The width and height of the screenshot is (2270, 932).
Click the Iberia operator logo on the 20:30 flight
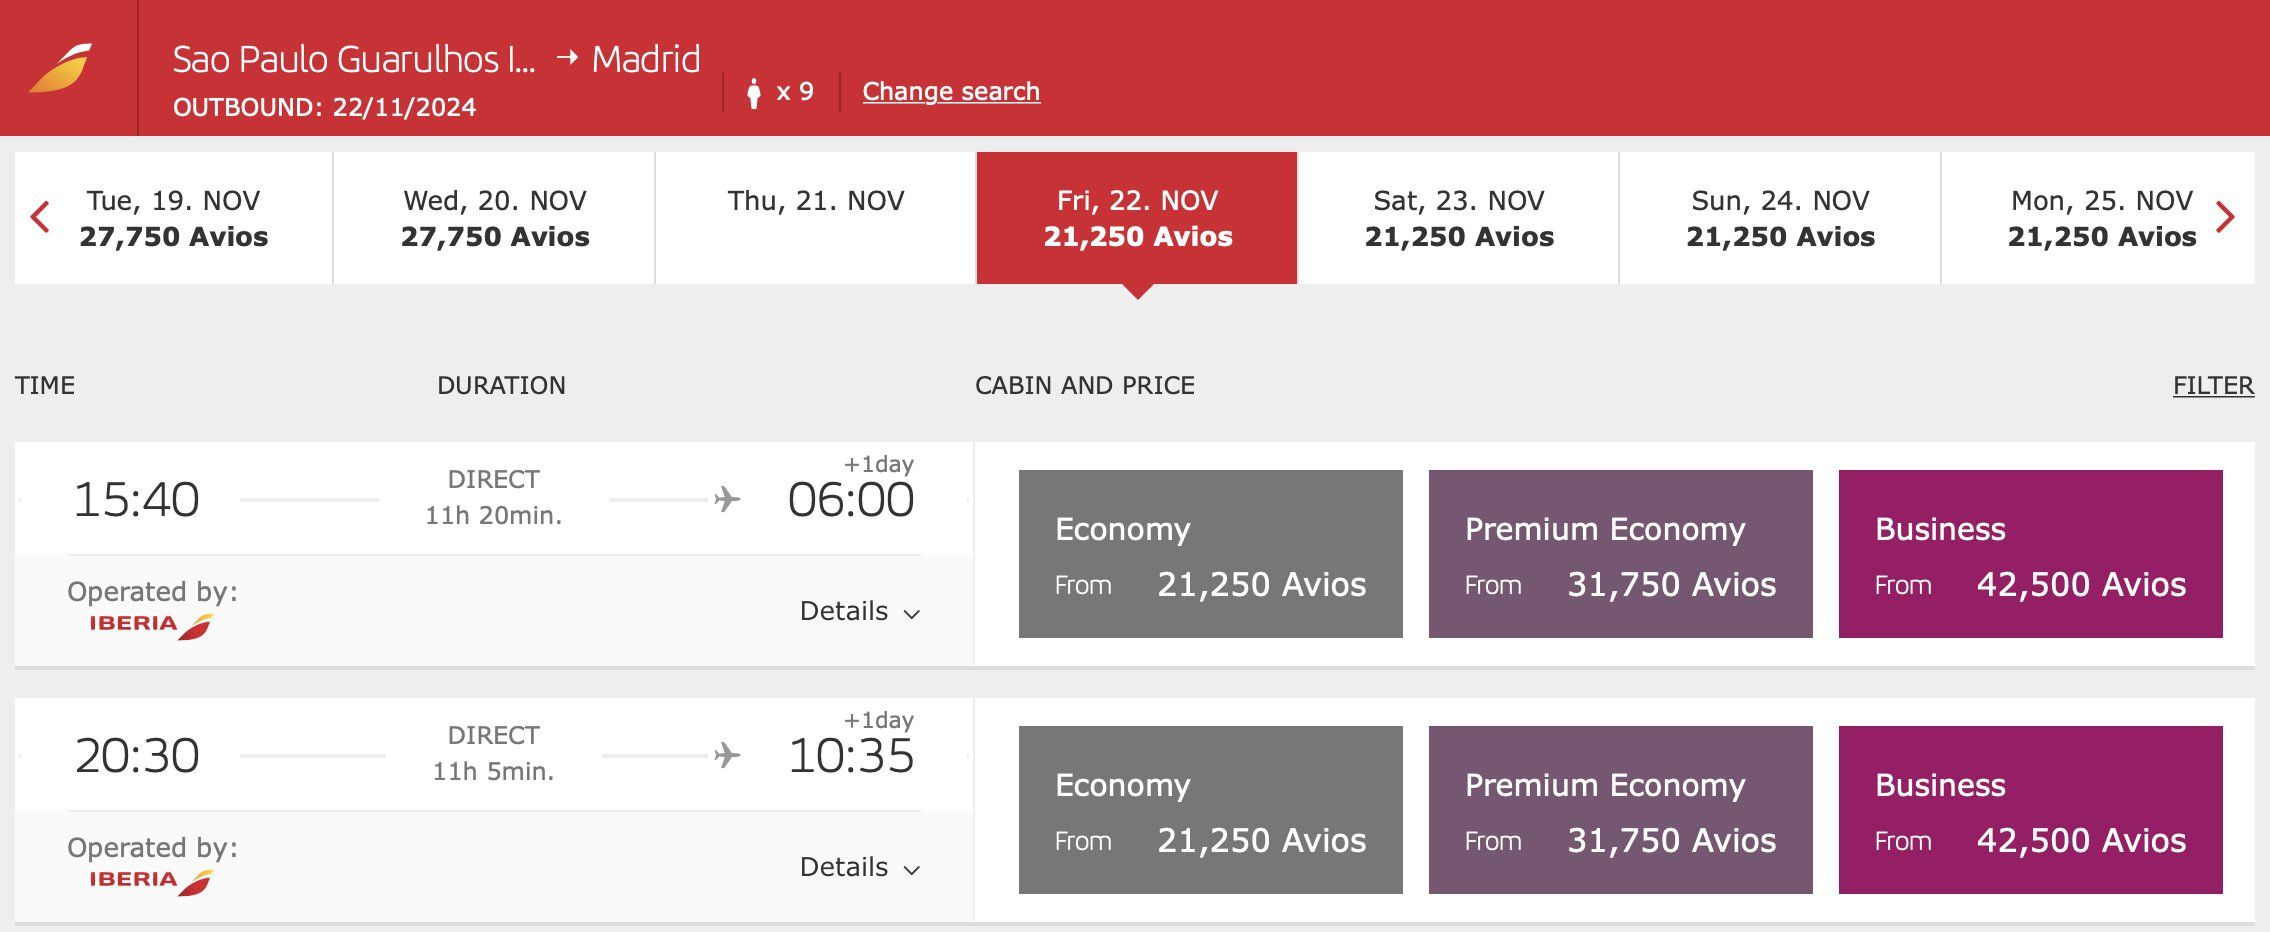(150, 881)
